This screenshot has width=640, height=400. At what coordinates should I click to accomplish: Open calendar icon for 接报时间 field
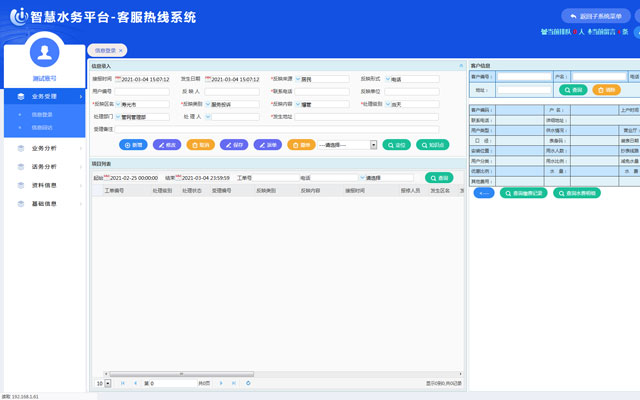click(x=118, y=79)
